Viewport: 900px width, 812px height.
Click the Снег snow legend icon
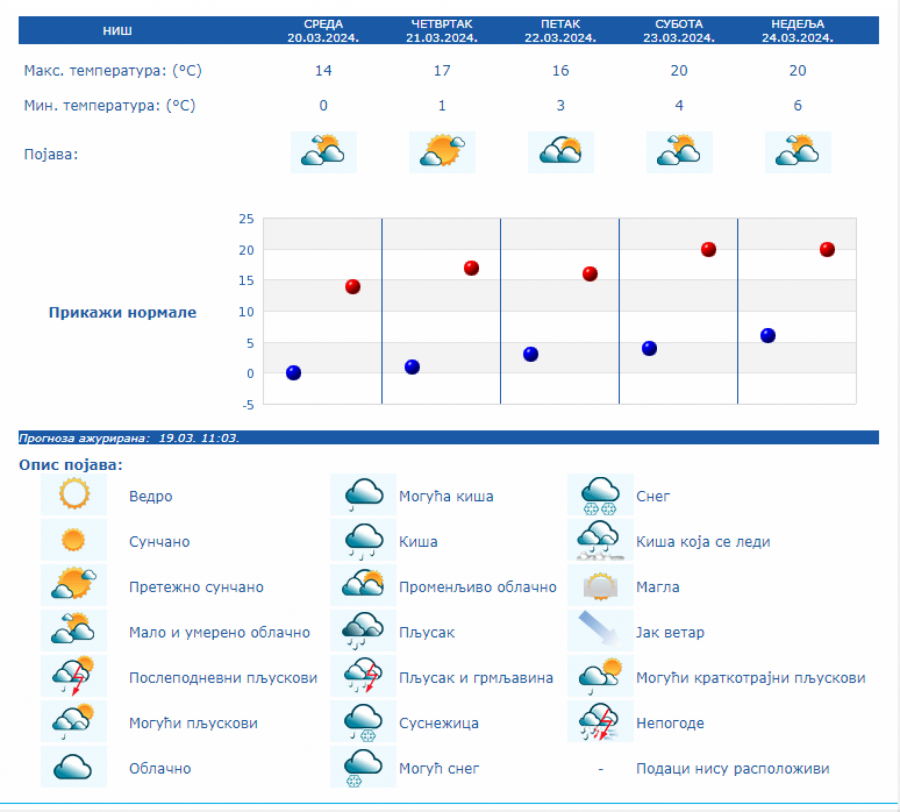click(x=600, y=495)
